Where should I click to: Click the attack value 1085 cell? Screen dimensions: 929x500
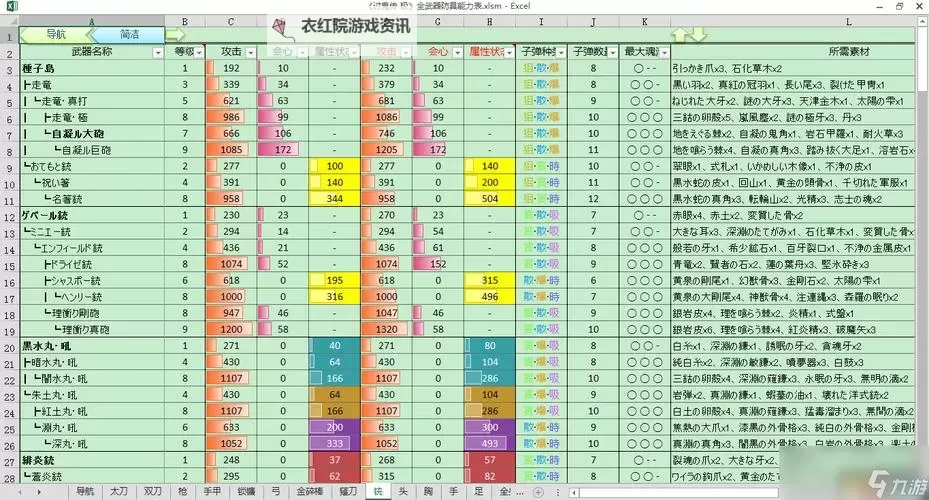click(x=231, y=150)
